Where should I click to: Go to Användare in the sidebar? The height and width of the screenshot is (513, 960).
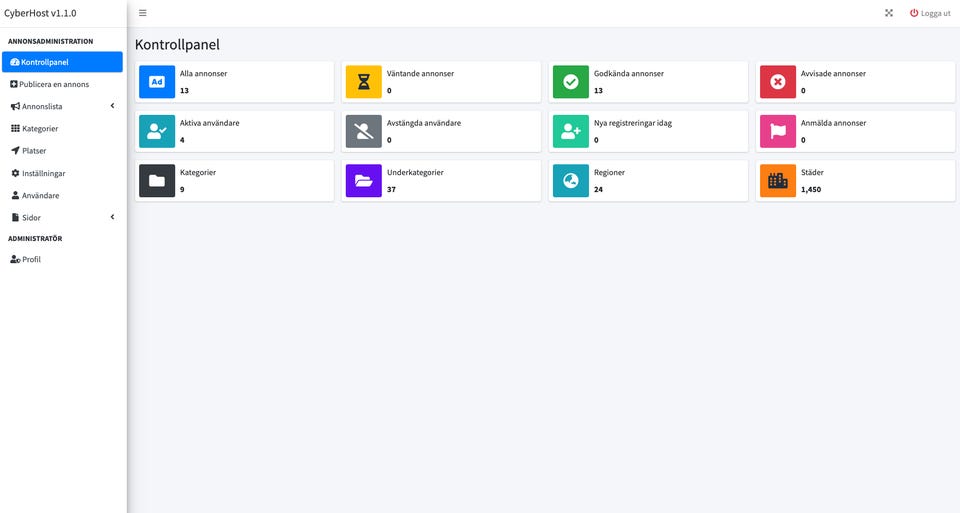pyautogui.click(x=40, y=195)
